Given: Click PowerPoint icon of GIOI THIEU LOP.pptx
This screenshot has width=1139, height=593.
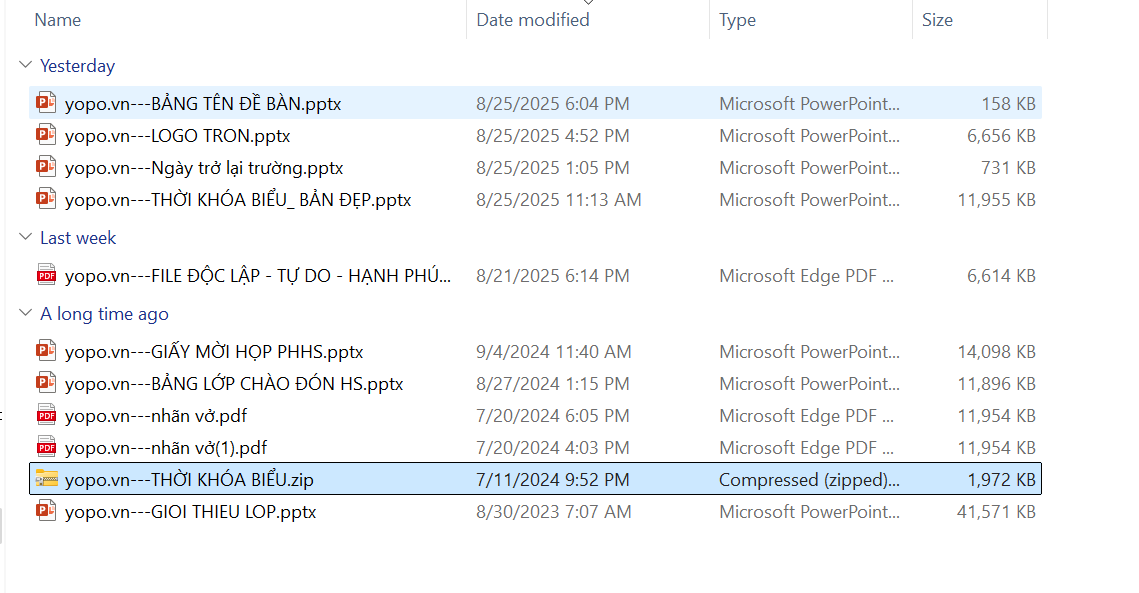Looking at the screenshot, I should 46,511.
